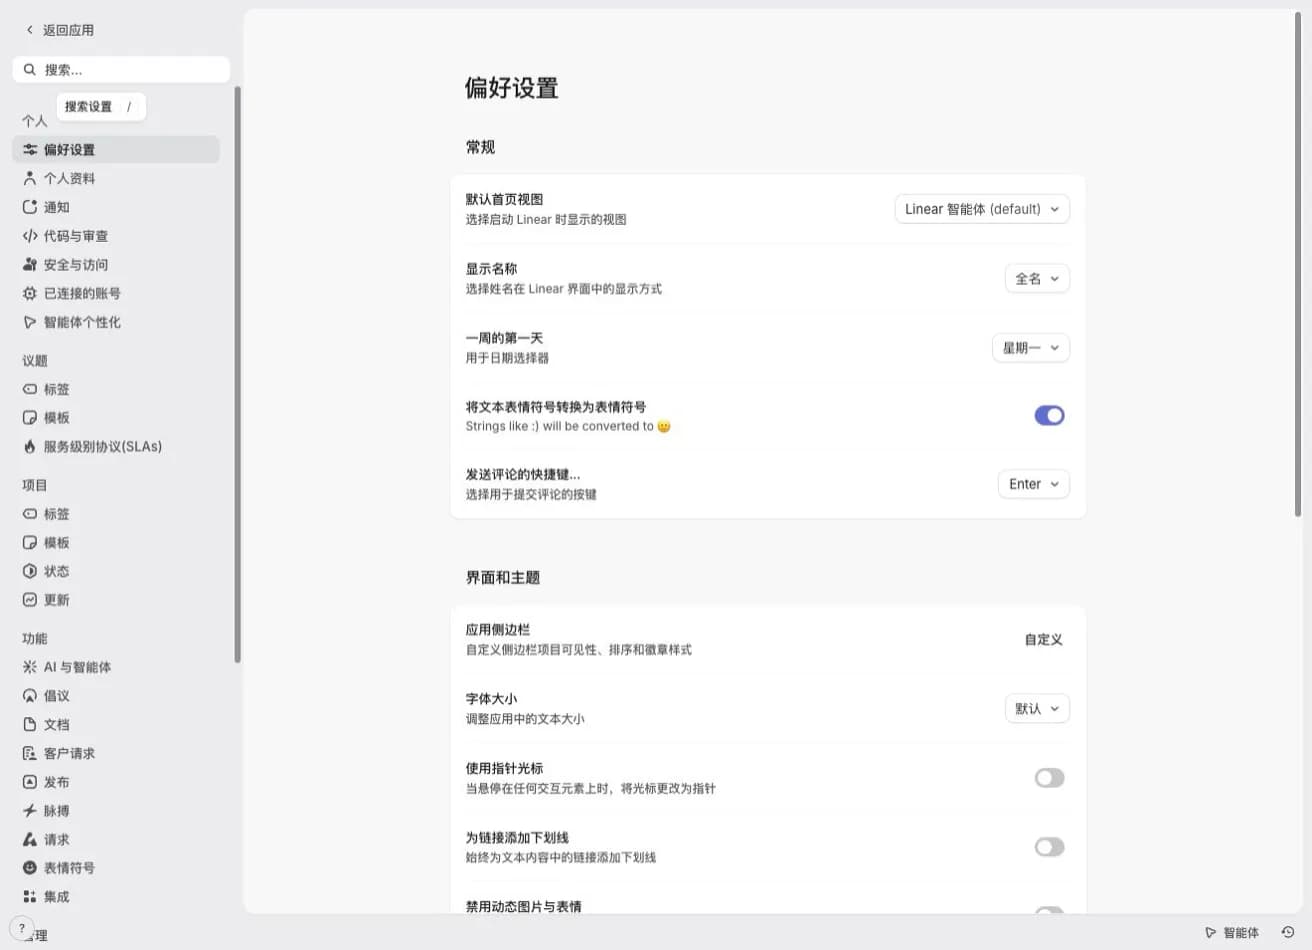Click the sidebar vertical scrollbar

[237, 375]
